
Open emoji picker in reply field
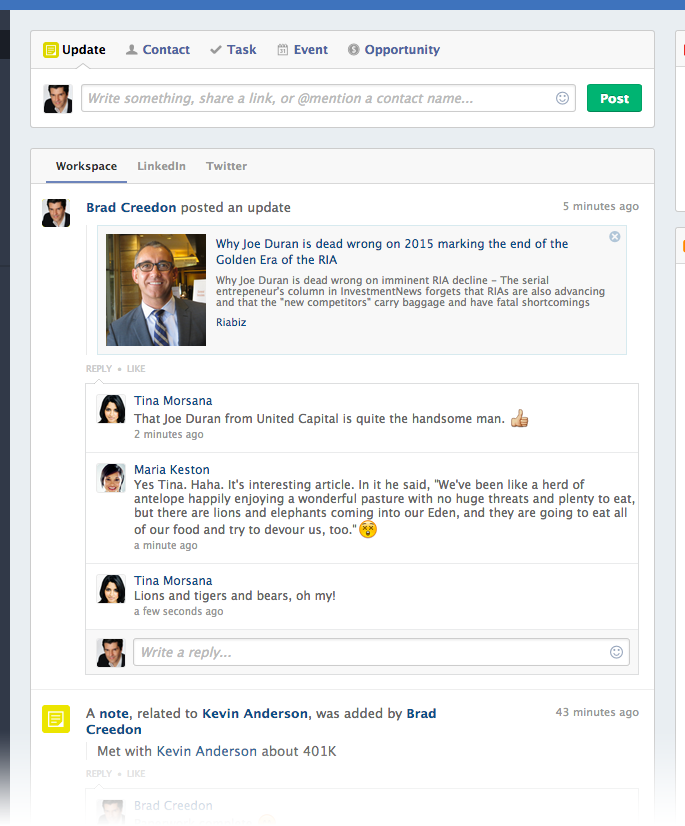(x=616, y=652)
